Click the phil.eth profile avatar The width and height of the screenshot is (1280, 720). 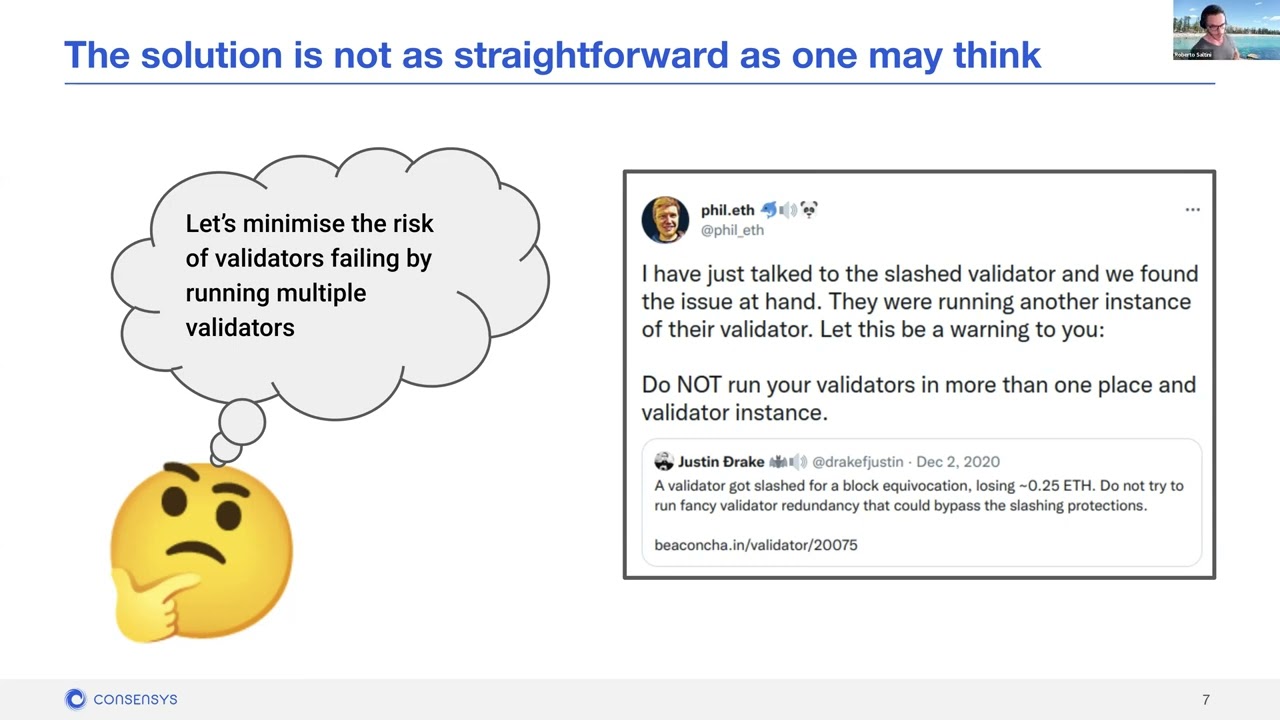pyautogui.click(x=665, y=220)
